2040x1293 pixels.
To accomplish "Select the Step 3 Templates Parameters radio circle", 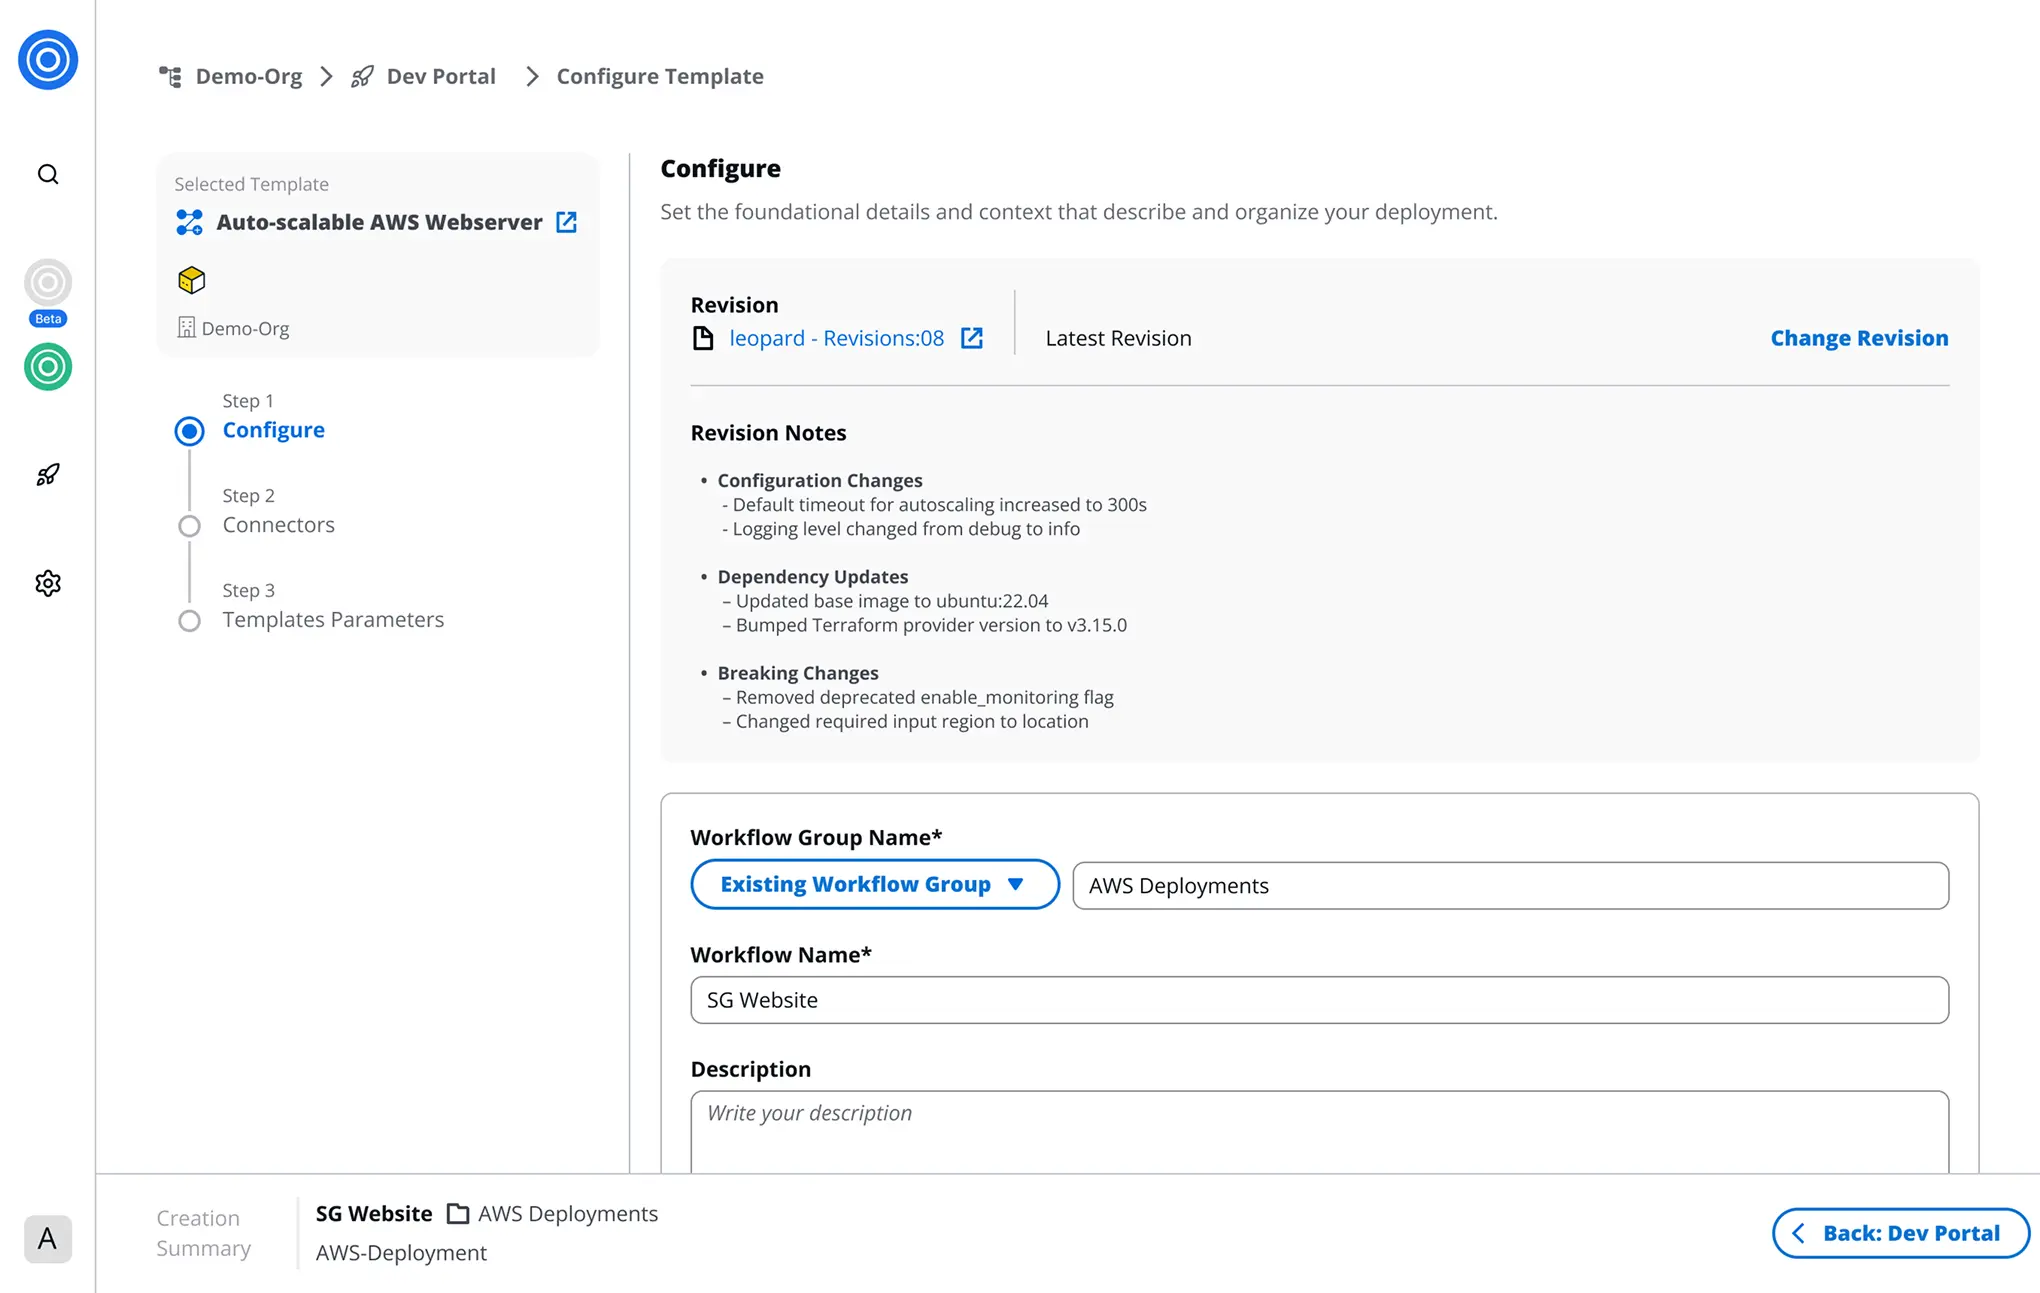I will click(189, 621).
